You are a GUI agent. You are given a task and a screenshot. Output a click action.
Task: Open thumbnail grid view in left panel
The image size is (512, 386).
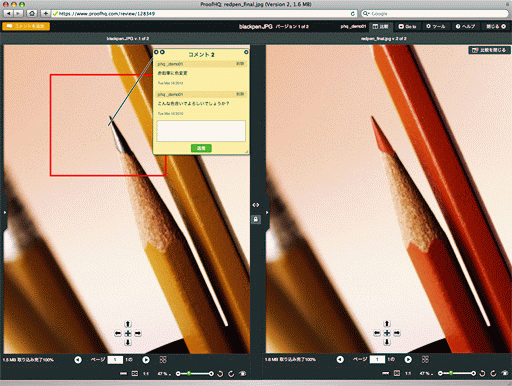[163, 360]
